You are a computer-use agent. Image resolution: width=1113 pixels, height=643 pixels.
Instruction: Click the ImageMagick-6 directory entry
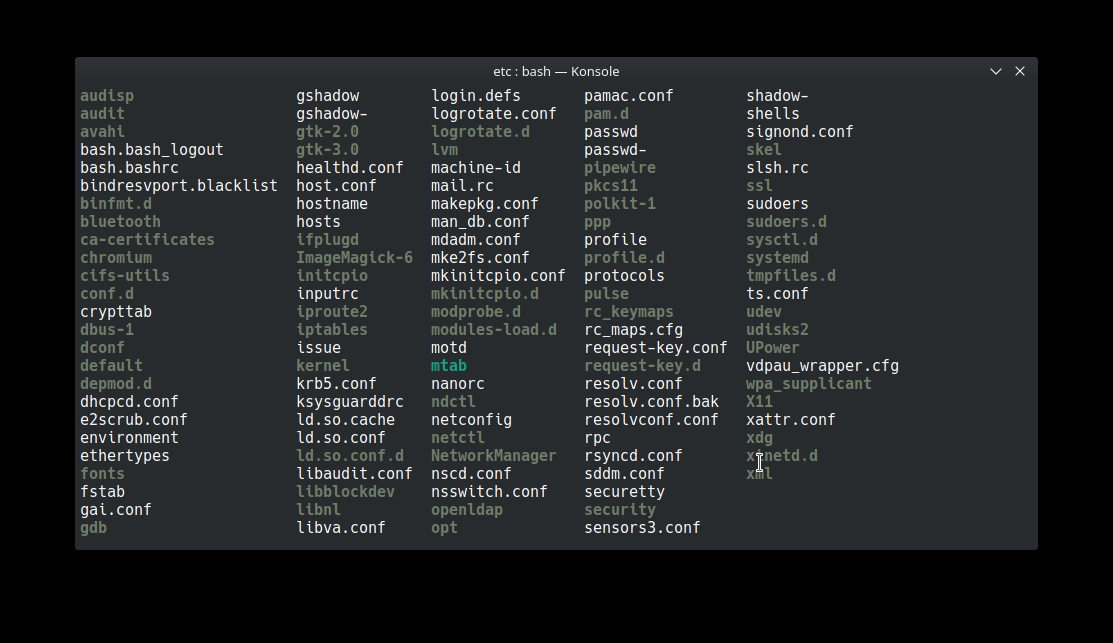coord(354,258)
